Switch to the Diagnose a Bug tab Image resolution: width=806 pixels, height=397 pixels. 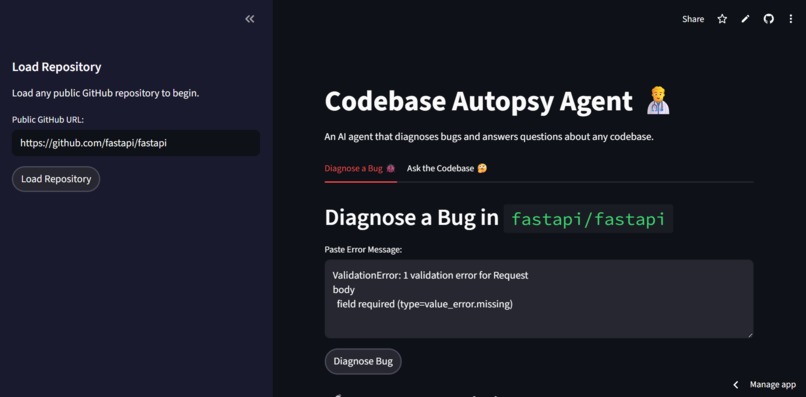point(360,168)
